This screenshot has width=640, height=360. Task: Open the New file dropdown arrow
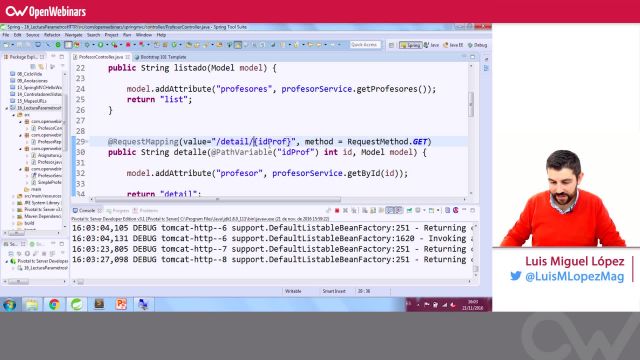click(x=12, y=45)
